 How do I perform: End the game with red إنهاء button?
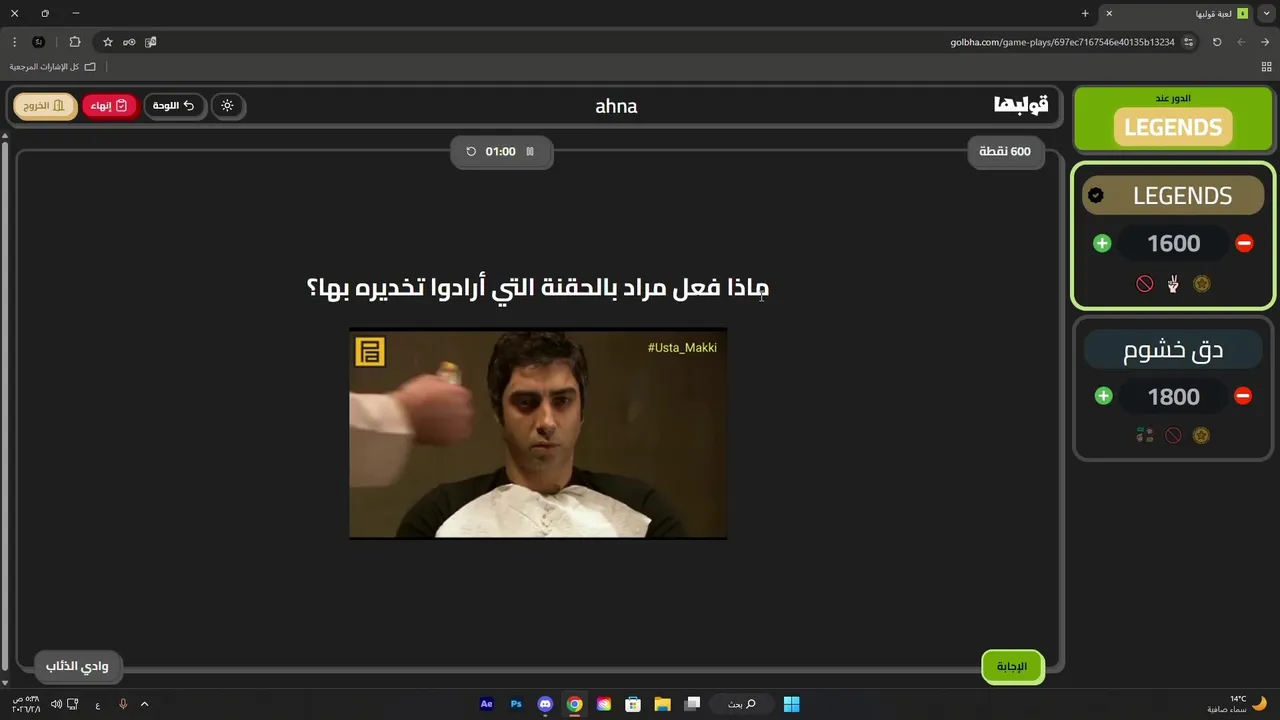click(x=109, y=106)
